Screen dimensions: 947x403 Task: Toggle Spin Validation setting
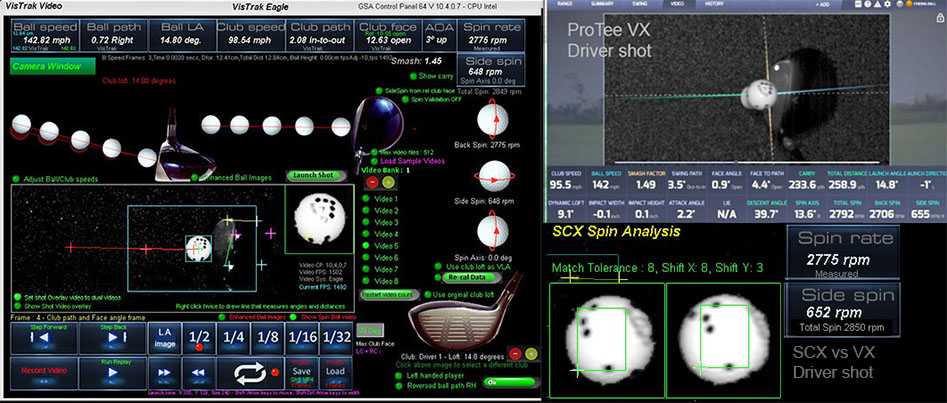[406, 100]
